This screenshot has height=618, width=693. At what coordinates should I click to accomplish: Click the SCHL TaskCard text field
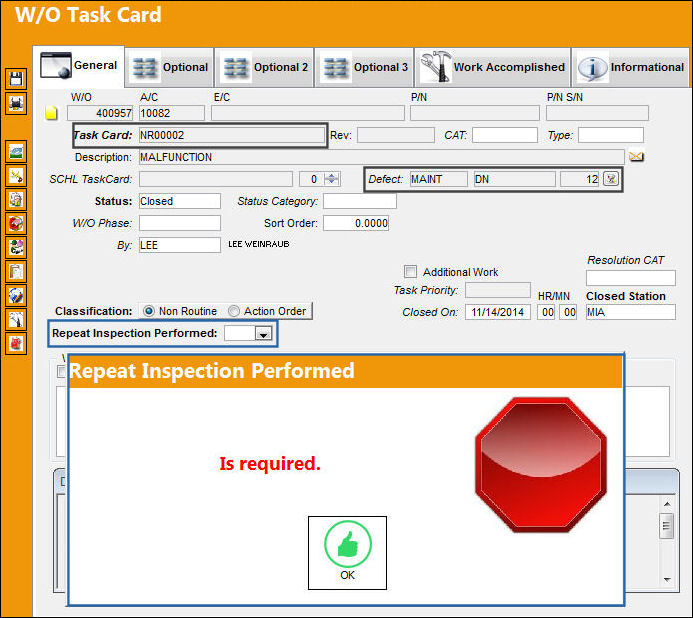click(216, 179)
